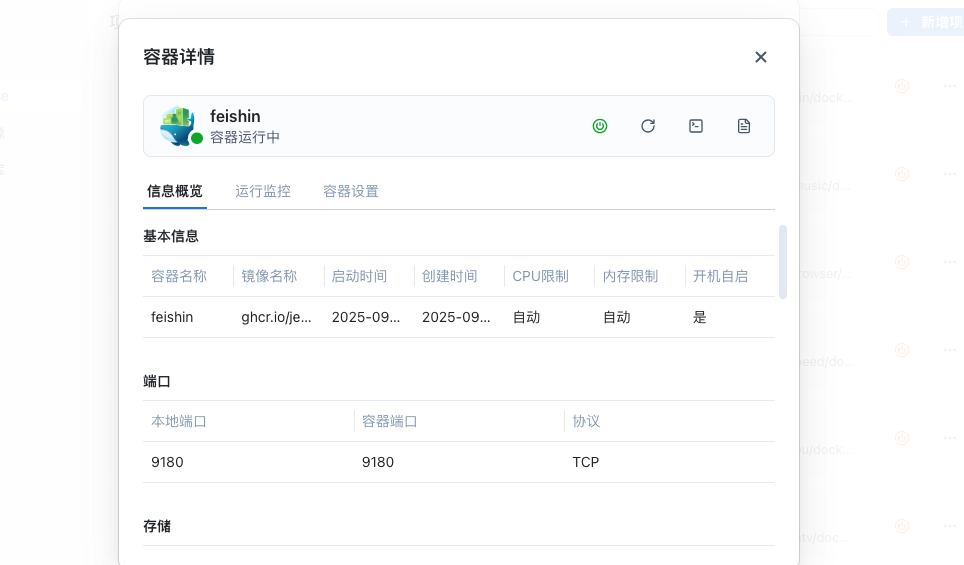Click the 新增 button behind the dialog
Screen dimensions: 964x565
pyautogui.click(x=923, y=22)
